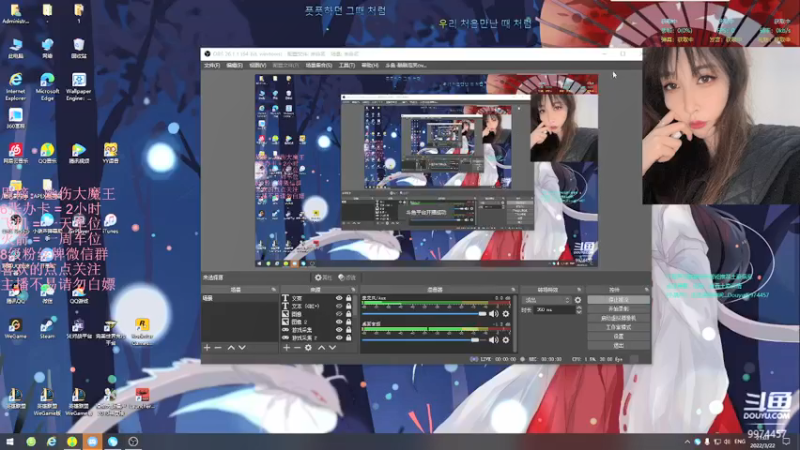This screenshot has width=800, height=450.
Task: Open scene transition properties gear icon
Action: [x=578, y=300]
